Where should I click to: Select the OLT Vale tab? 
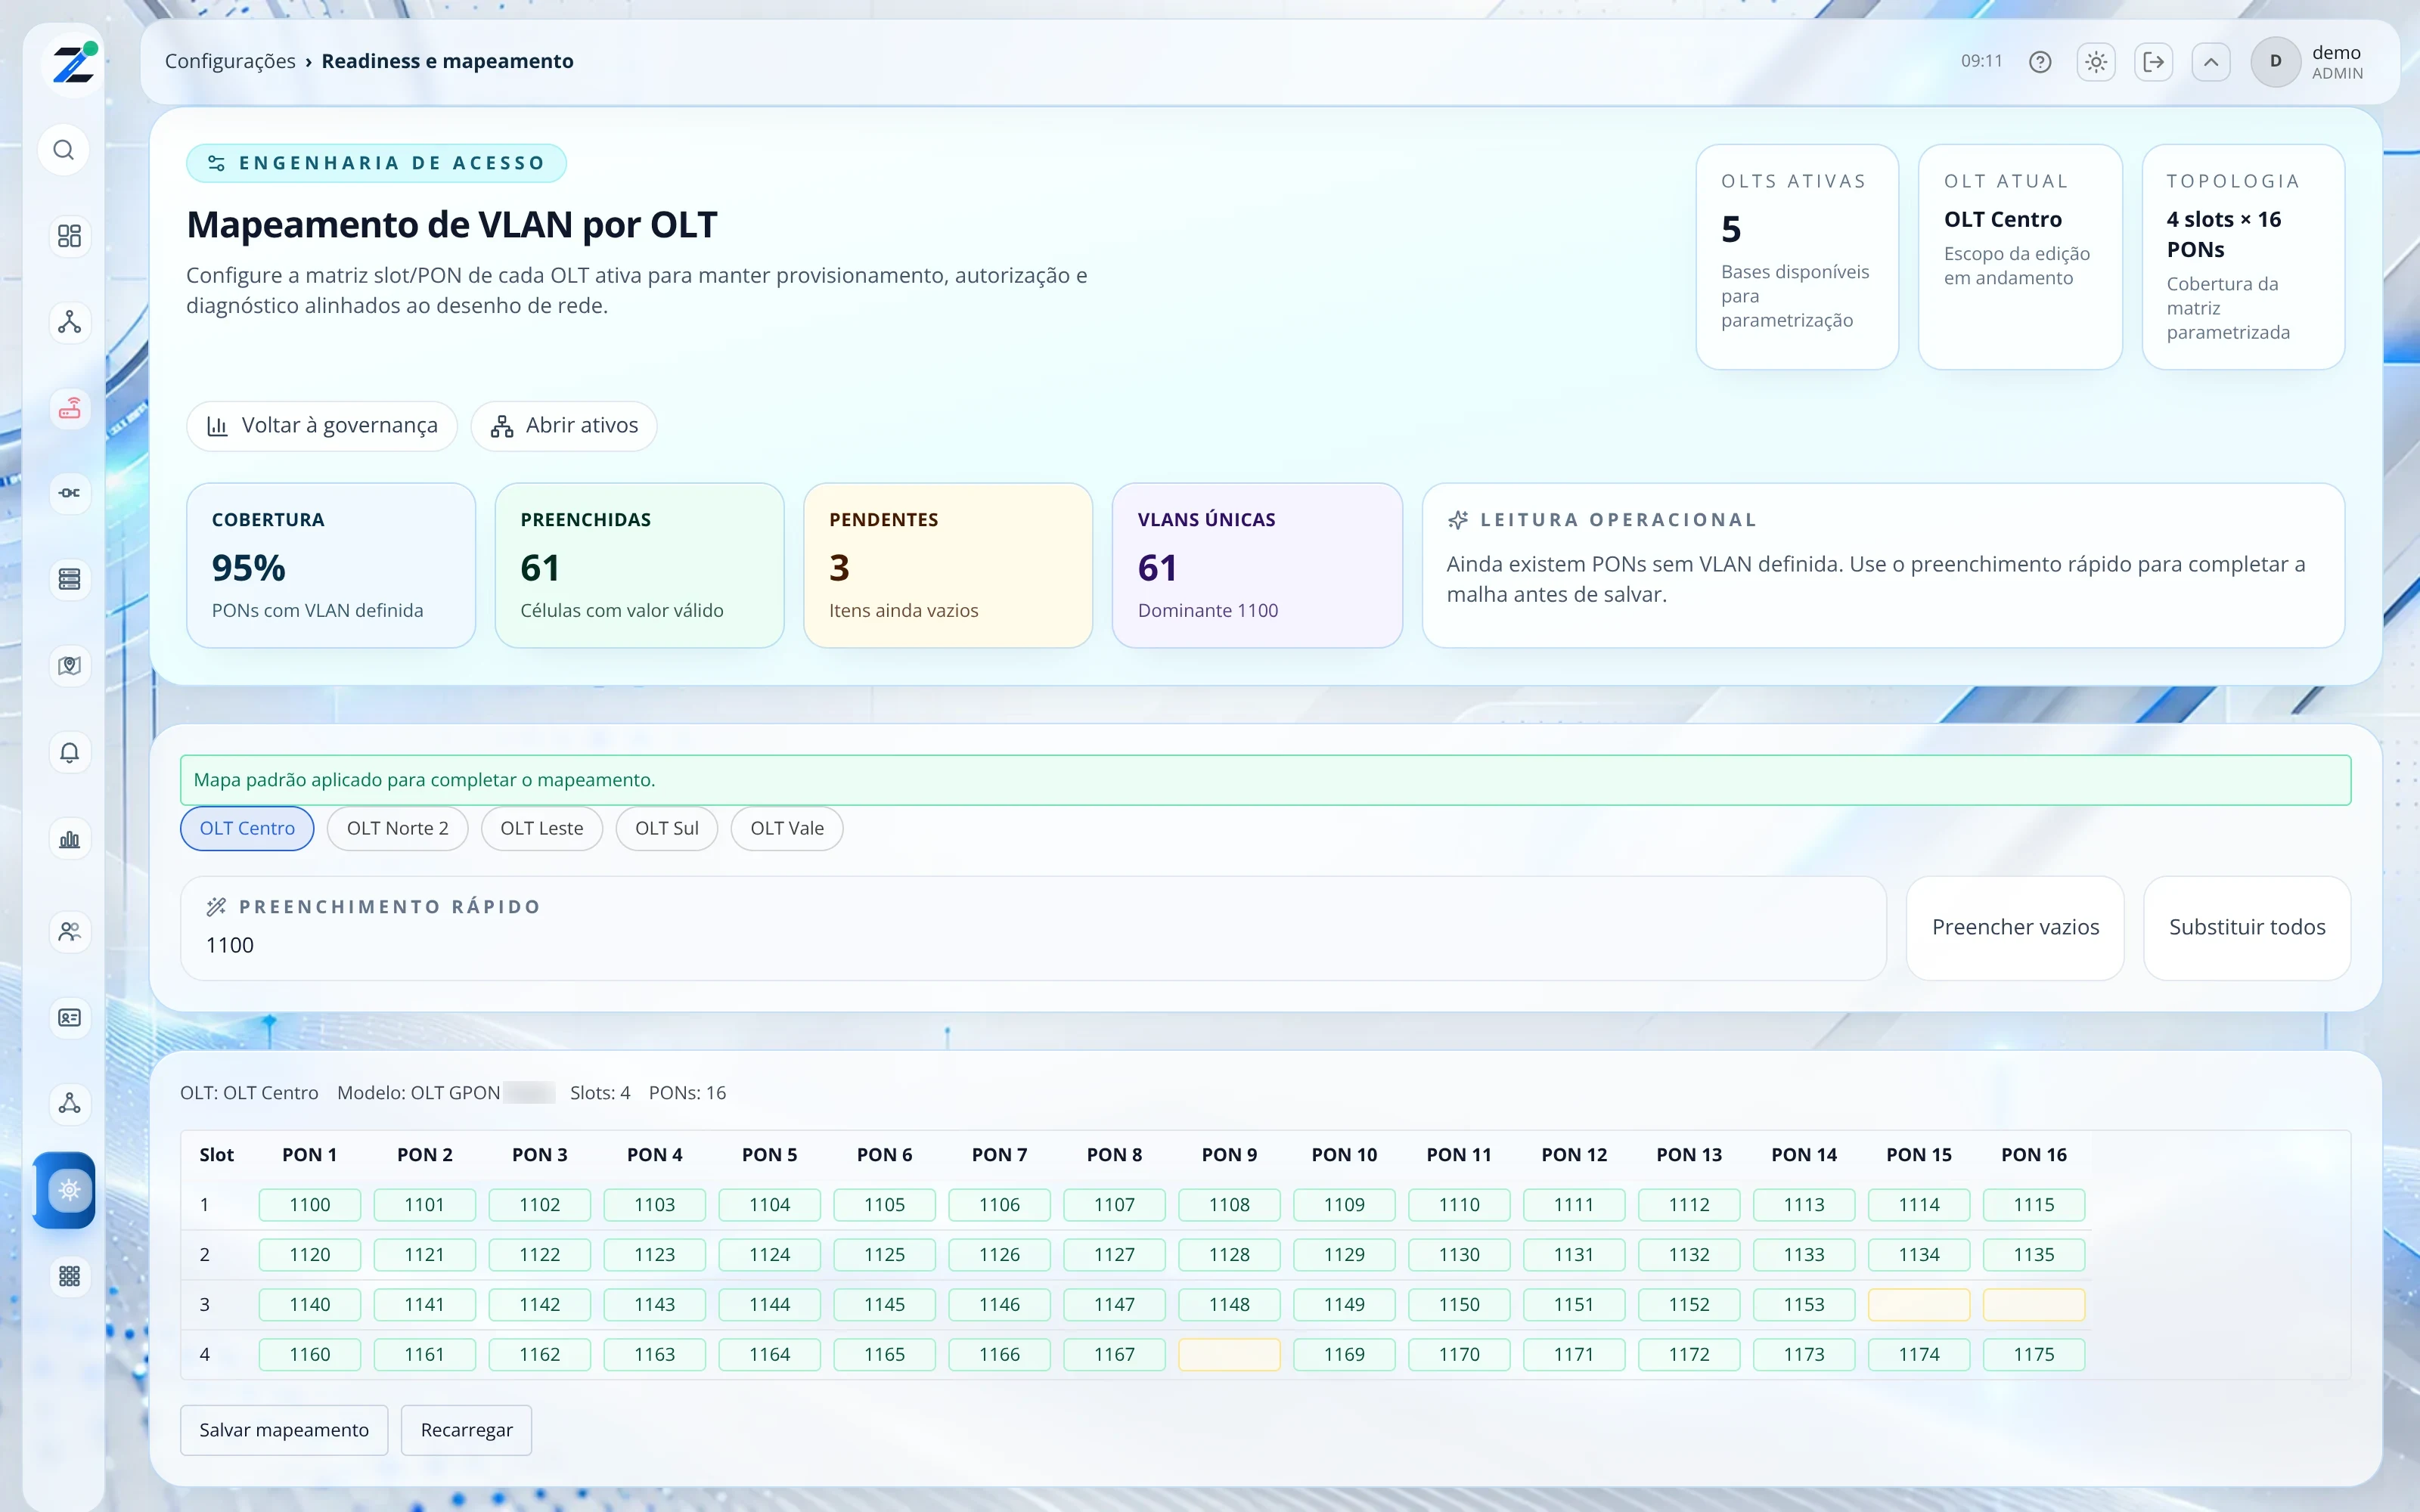click(x=787, y=828)
